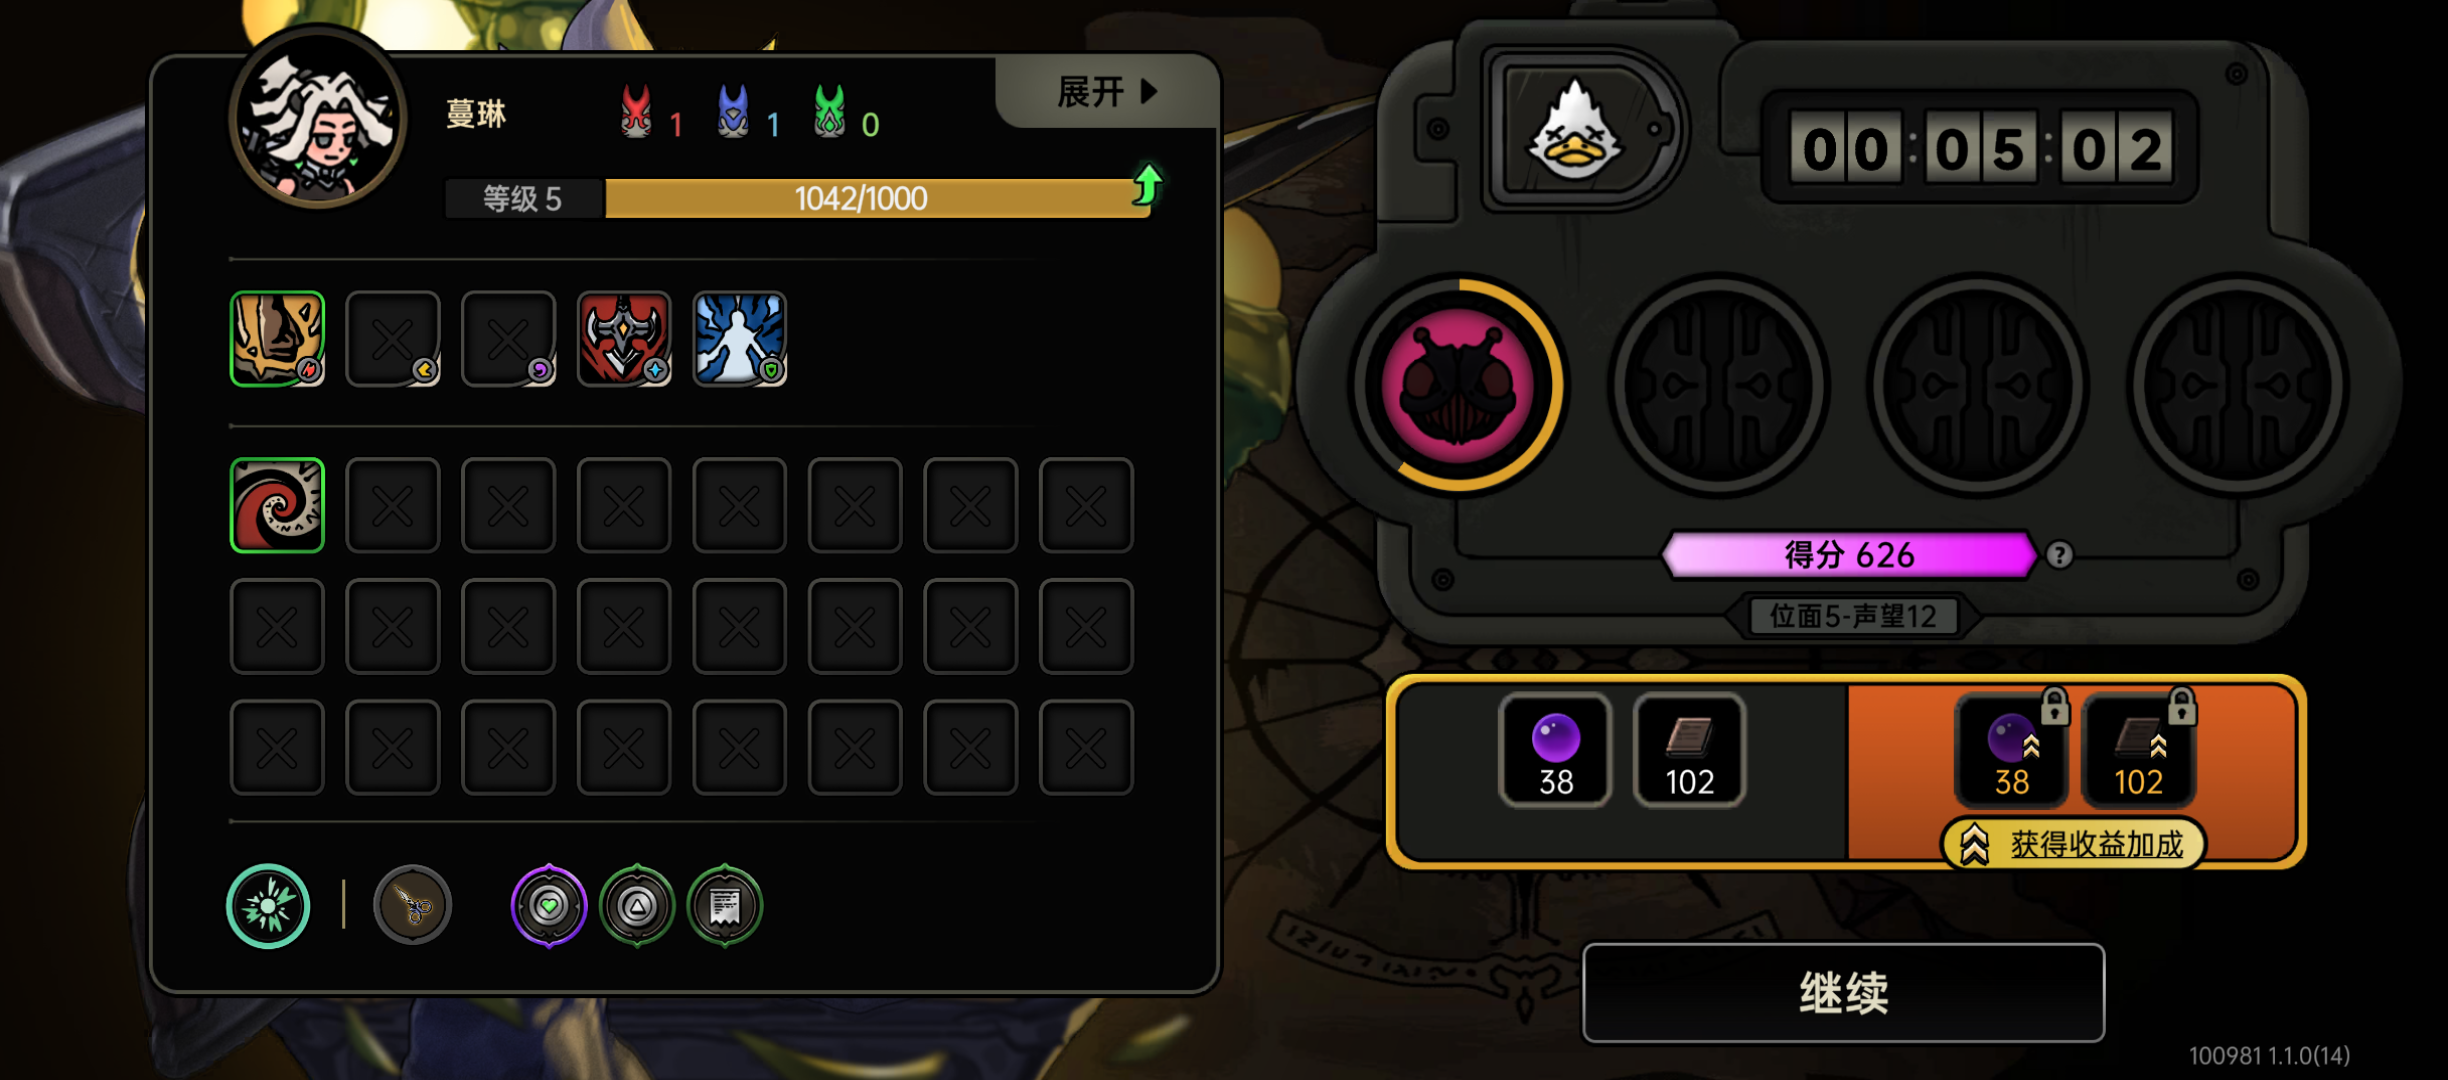Select the red winged armor skill icon
2448x1080 pixels.
click(x=624, y=339)
